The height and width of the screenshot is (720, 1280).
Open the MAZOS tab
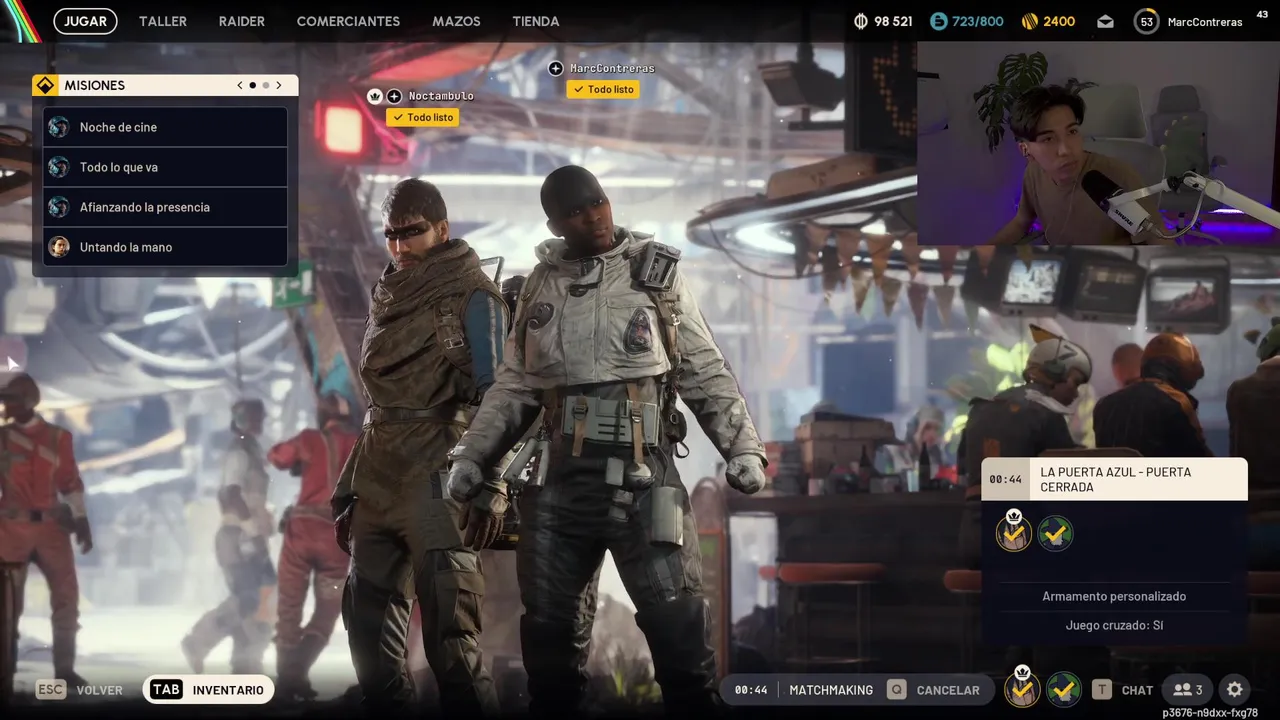[x=456, y=21]
